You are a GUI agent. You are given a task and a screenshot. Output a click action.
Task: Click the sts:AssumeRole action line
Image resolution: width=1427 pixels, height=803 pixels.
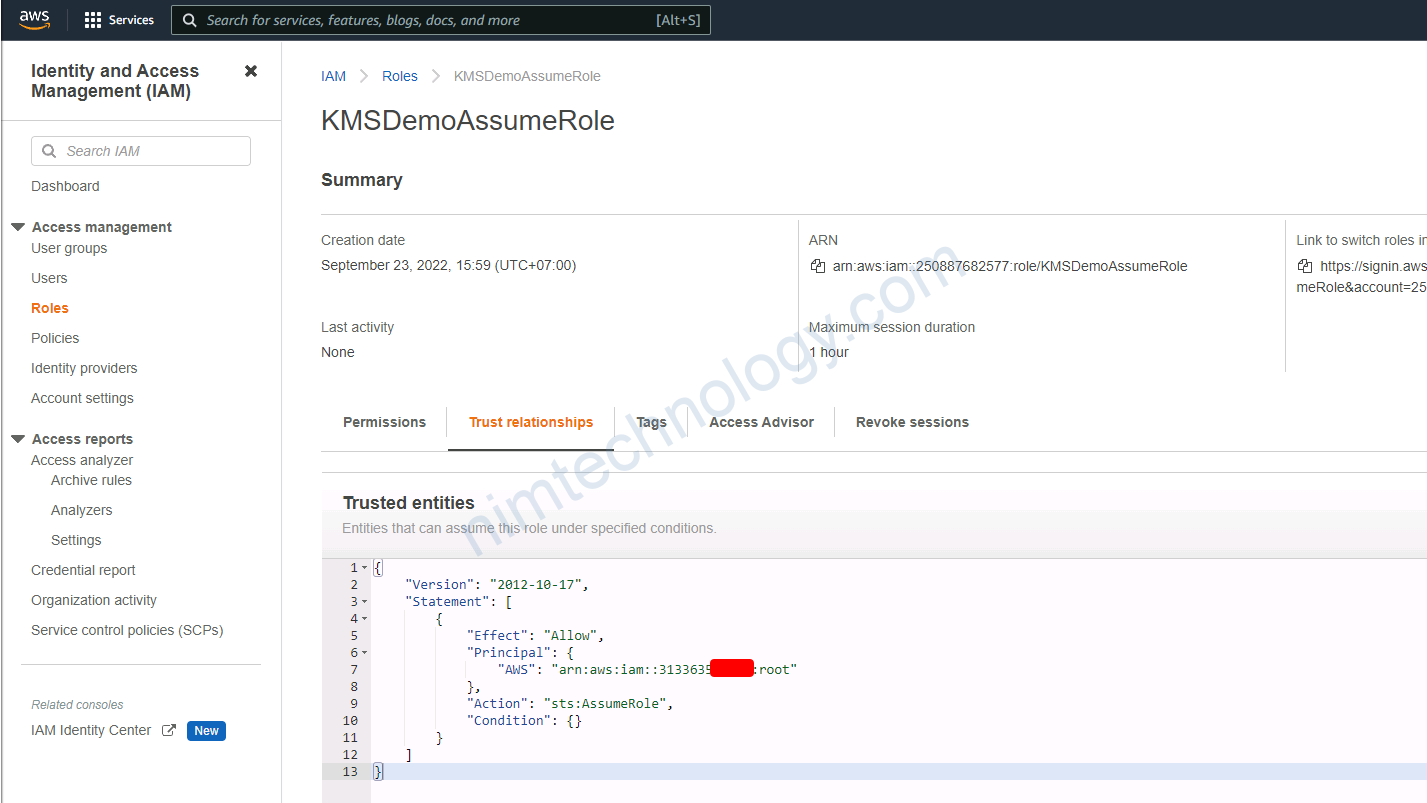pos(569,703)
